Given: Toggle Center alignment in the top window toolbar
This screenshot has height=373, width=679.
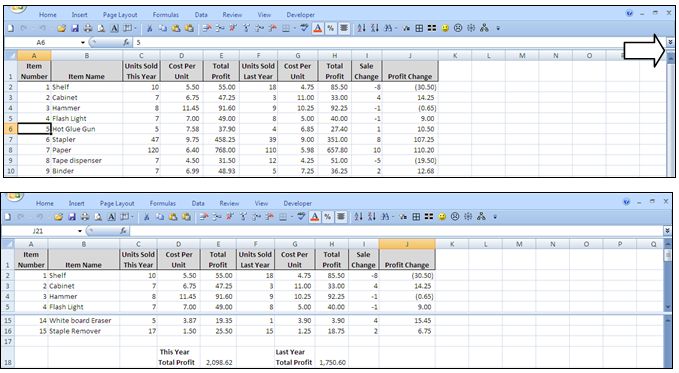Looking at the screenshot, I should tap(344, 28).
